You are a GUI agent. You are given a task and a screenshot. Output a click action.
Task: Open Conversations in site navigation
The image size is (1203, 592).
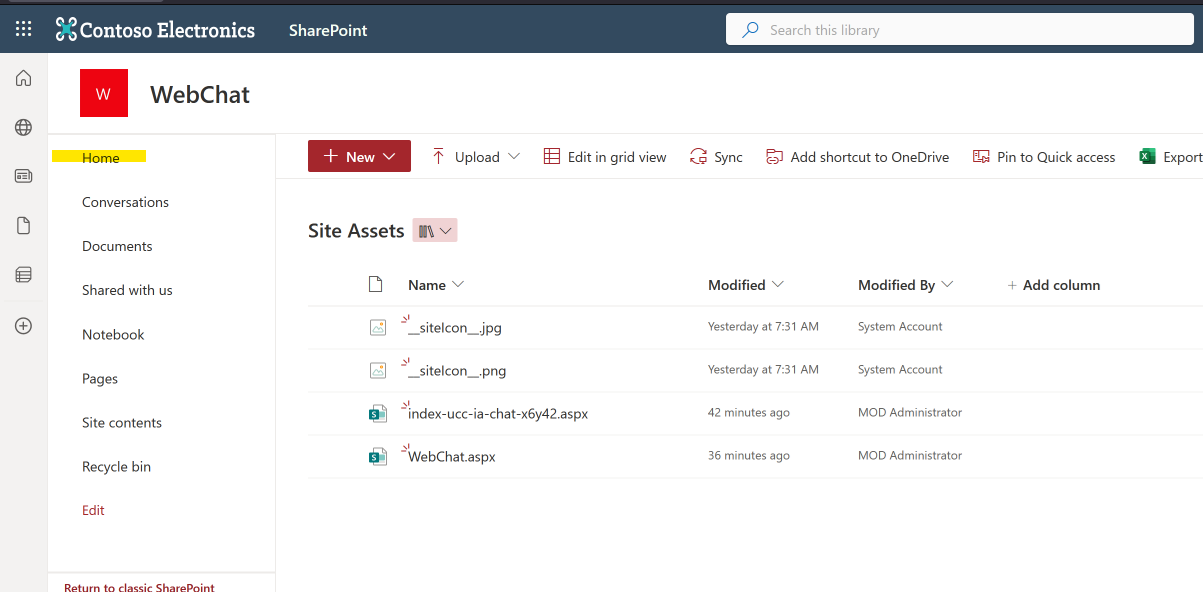point(125,202)
